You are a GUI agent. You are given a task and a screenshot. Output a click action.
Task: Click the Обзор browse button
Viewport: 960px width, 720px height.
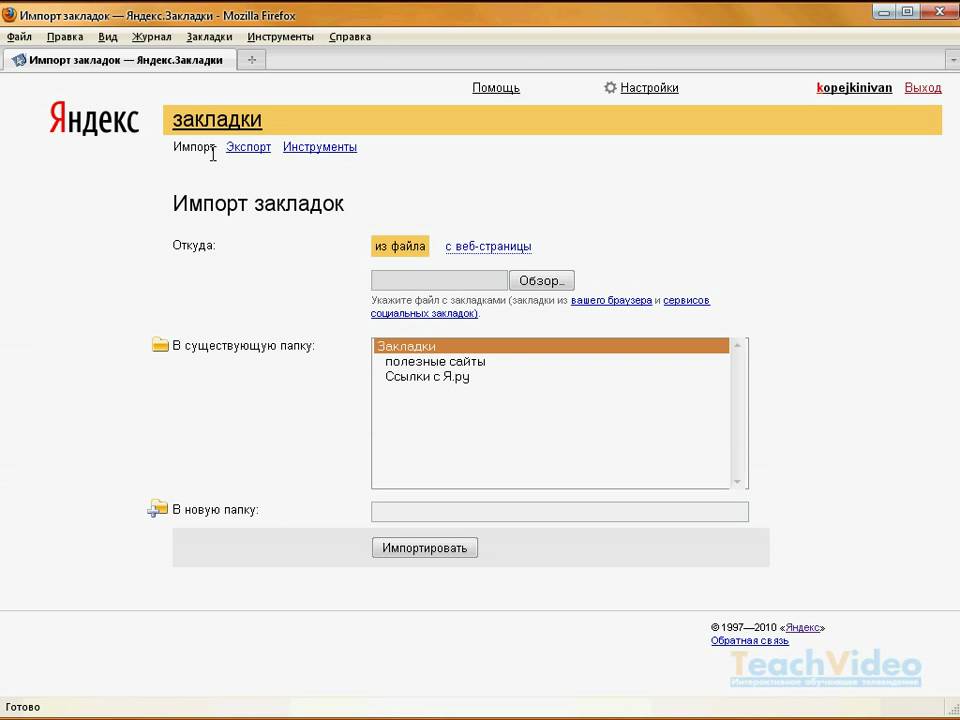542,280
